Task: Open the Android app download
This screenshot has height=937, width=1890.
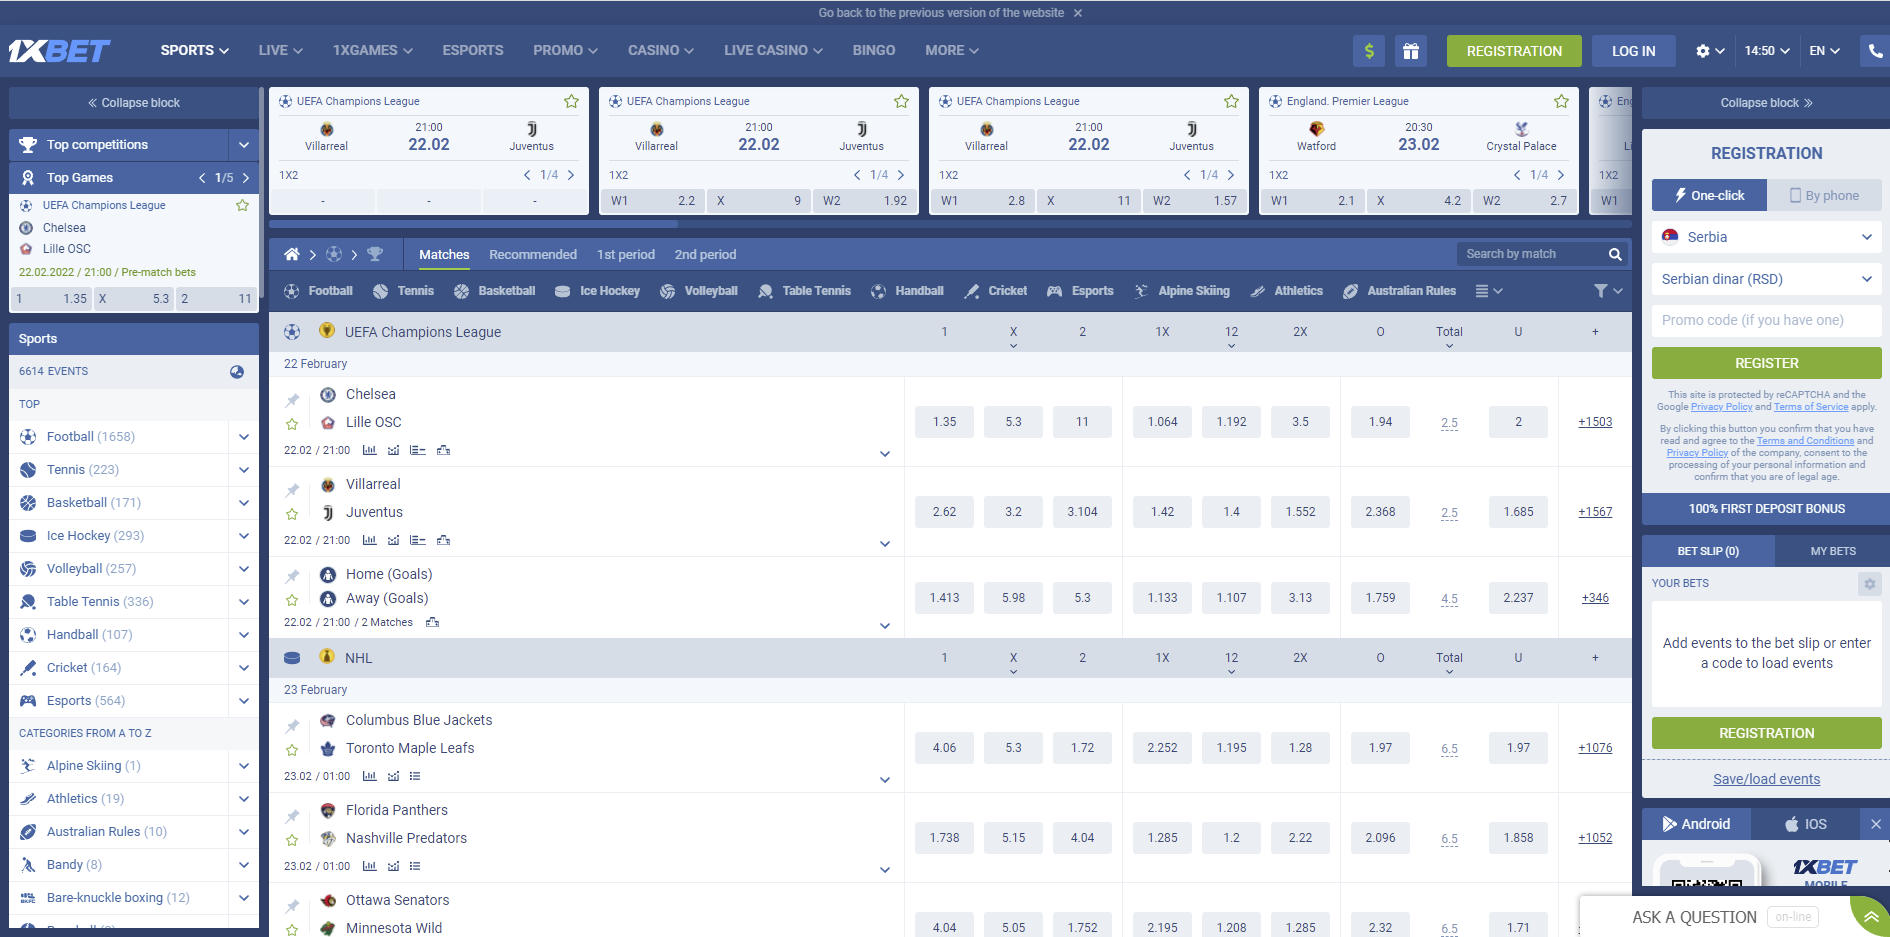Action: coord(1696,824)
